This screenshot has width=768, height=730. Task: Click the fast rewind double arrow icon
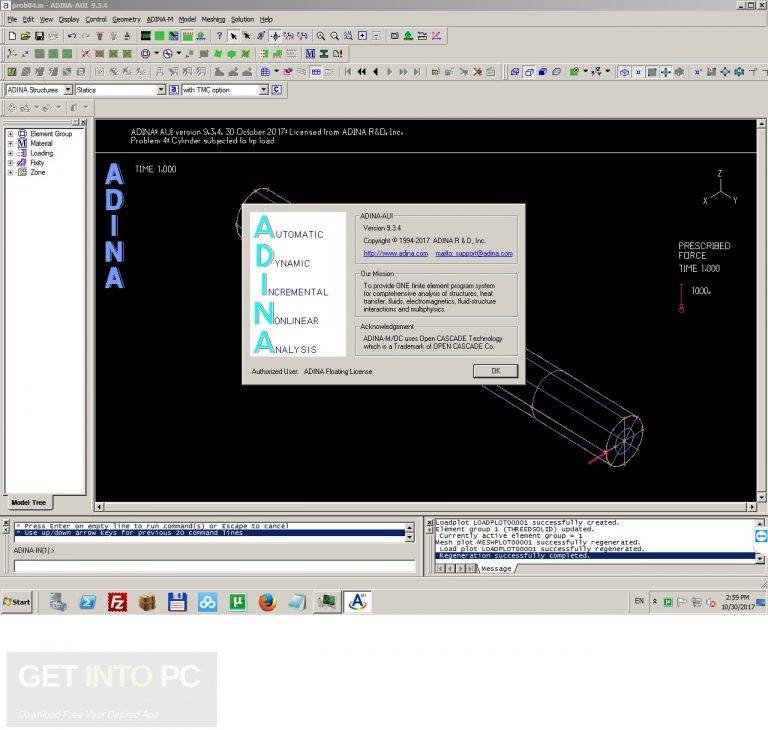pos(361,72)
